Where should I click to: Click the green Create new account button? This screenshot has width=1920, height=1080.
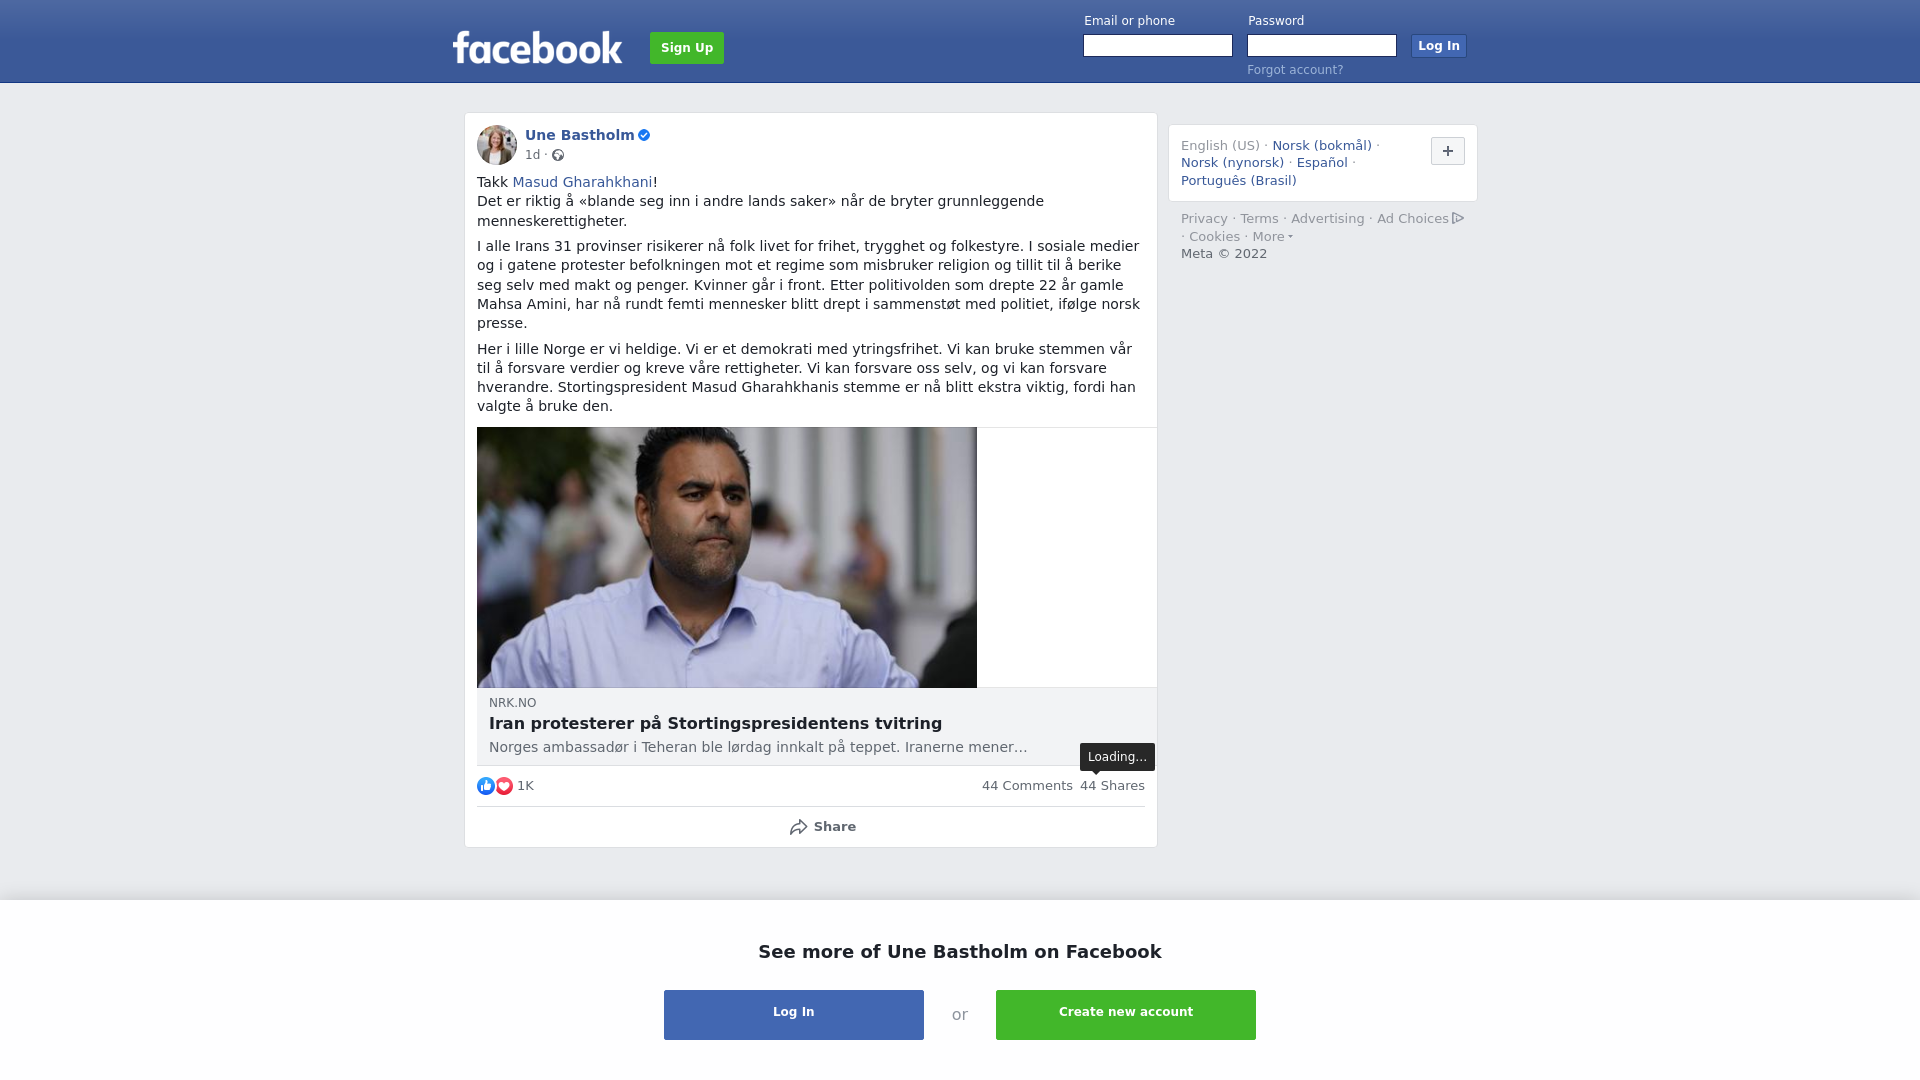(x=1126, y=1015)
